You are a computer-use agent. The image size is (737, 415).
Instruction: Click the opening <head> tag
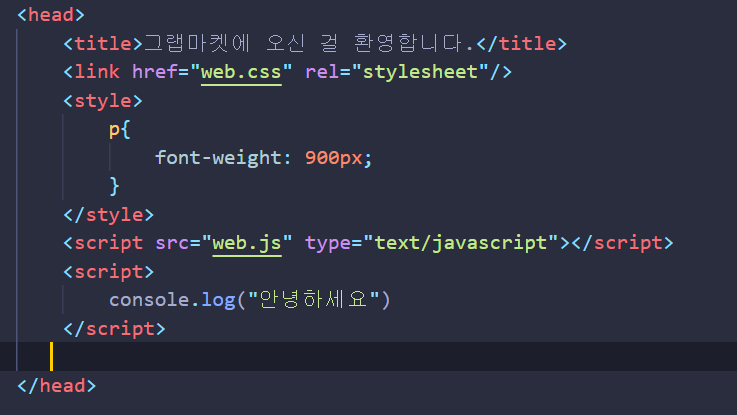coord(51,15)
